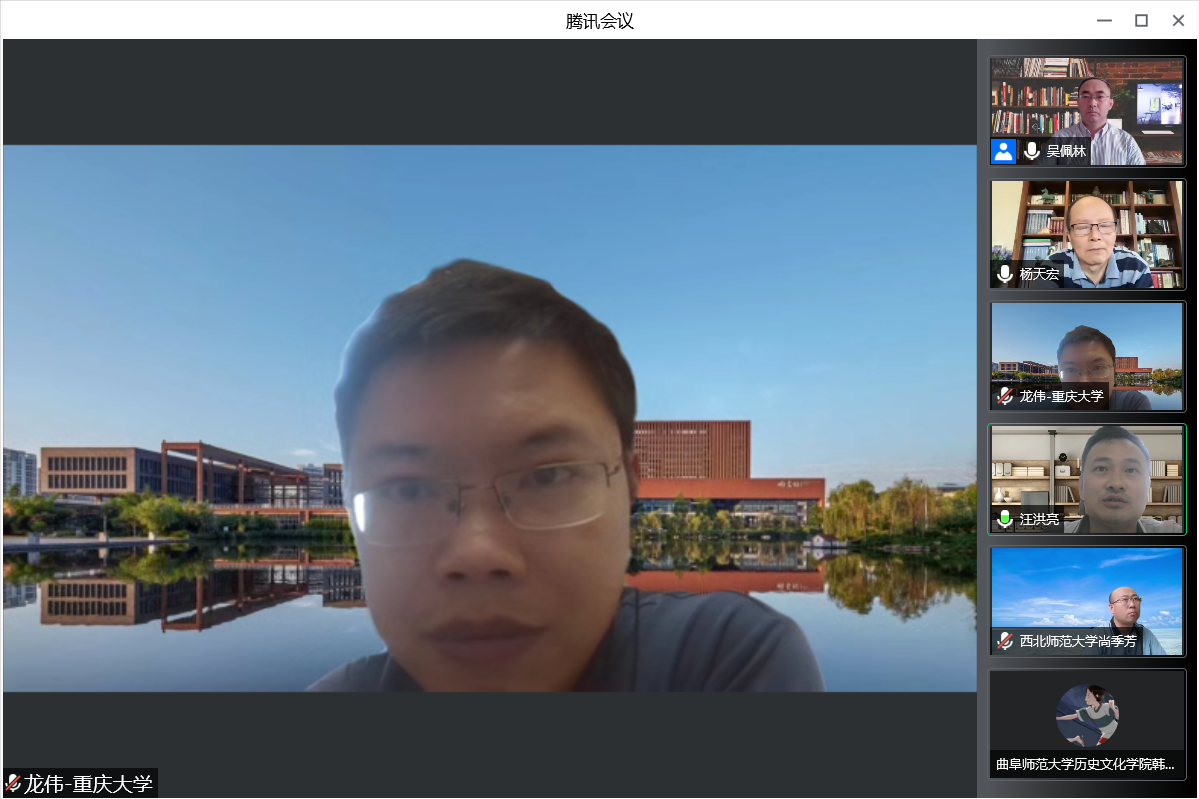The width and height of the screenshot is (1199, 799).
Task: Click the microphone icon next to 吴佩林
Action: point(1032,151)
